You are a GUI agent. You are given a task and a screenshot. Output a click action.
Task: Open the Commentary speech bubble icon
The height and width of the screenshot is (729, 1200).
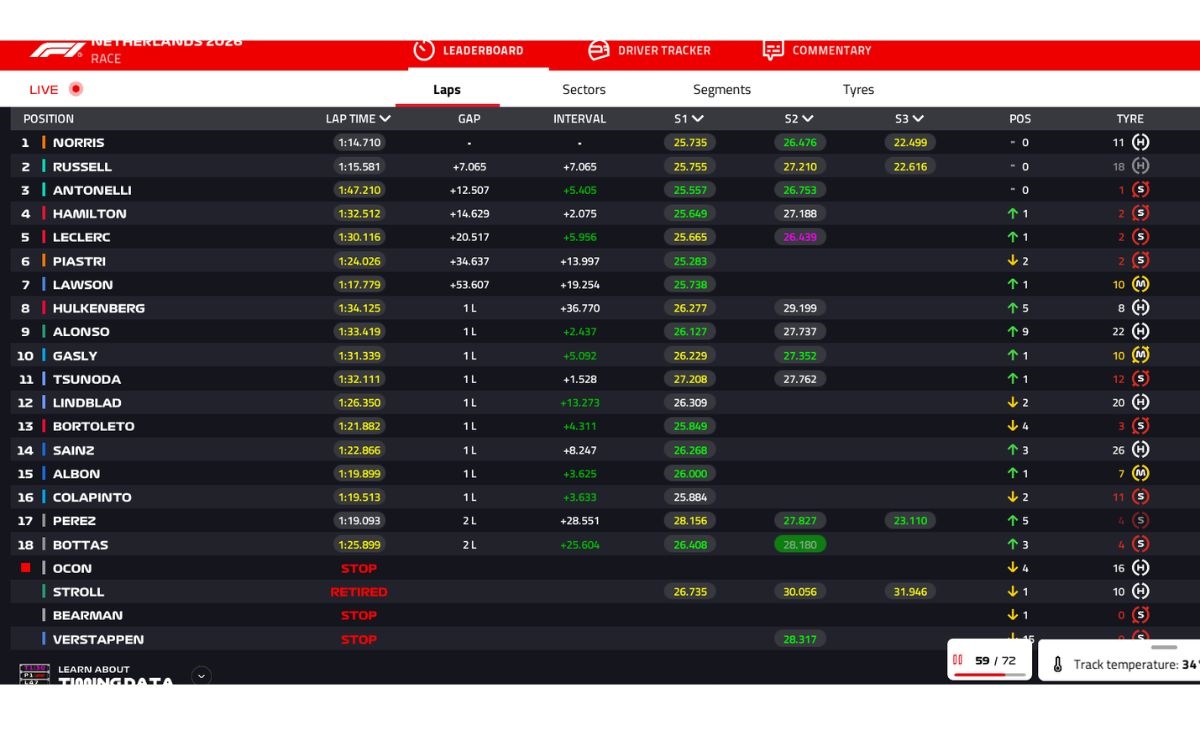(x=773, y=50)
